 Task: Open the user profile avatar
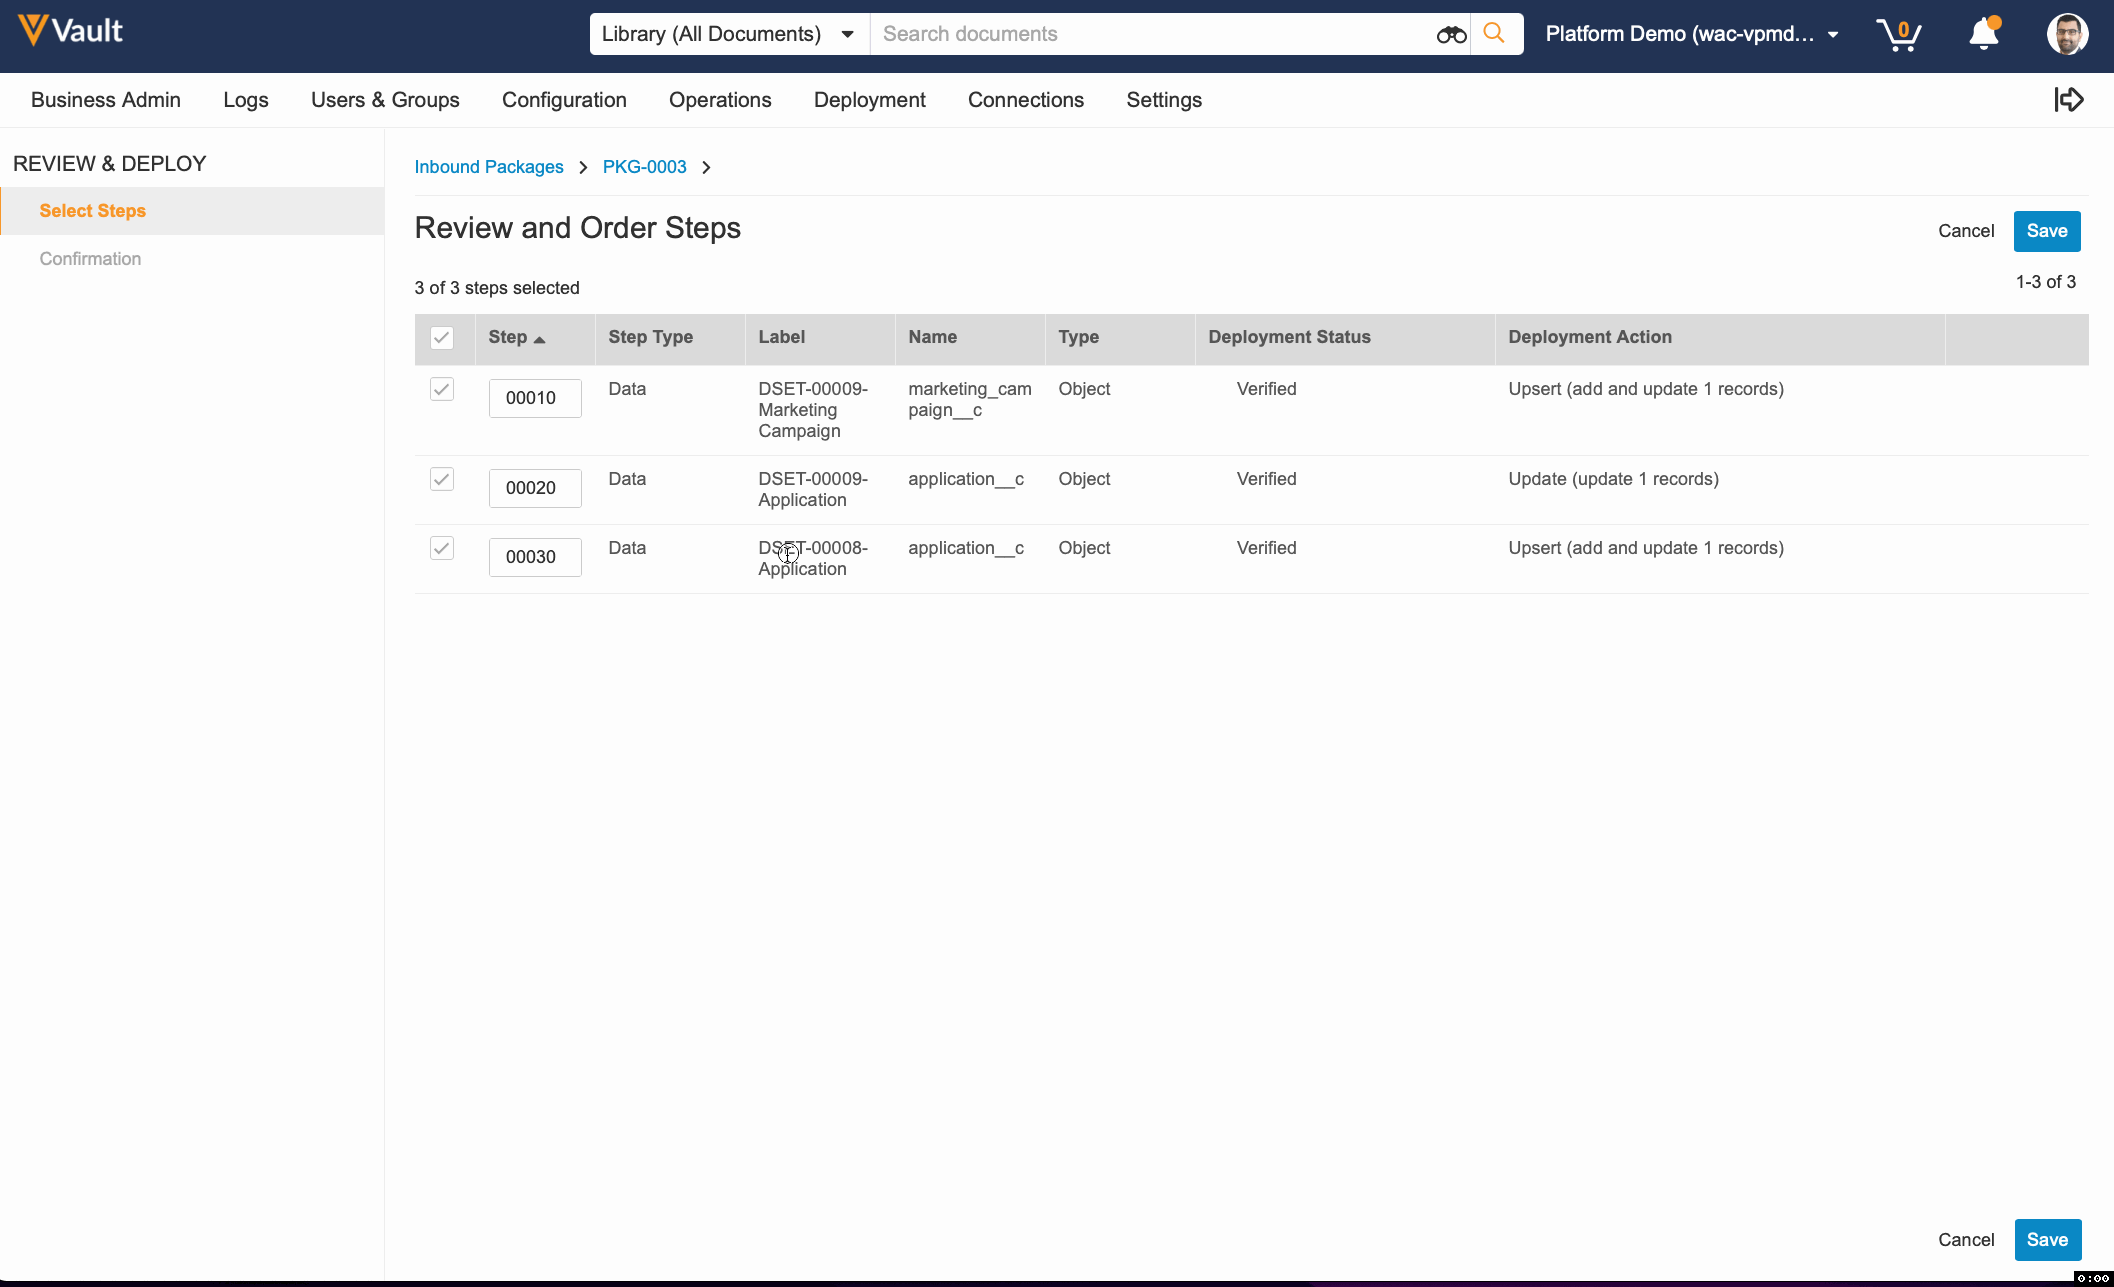[2066, 35]
